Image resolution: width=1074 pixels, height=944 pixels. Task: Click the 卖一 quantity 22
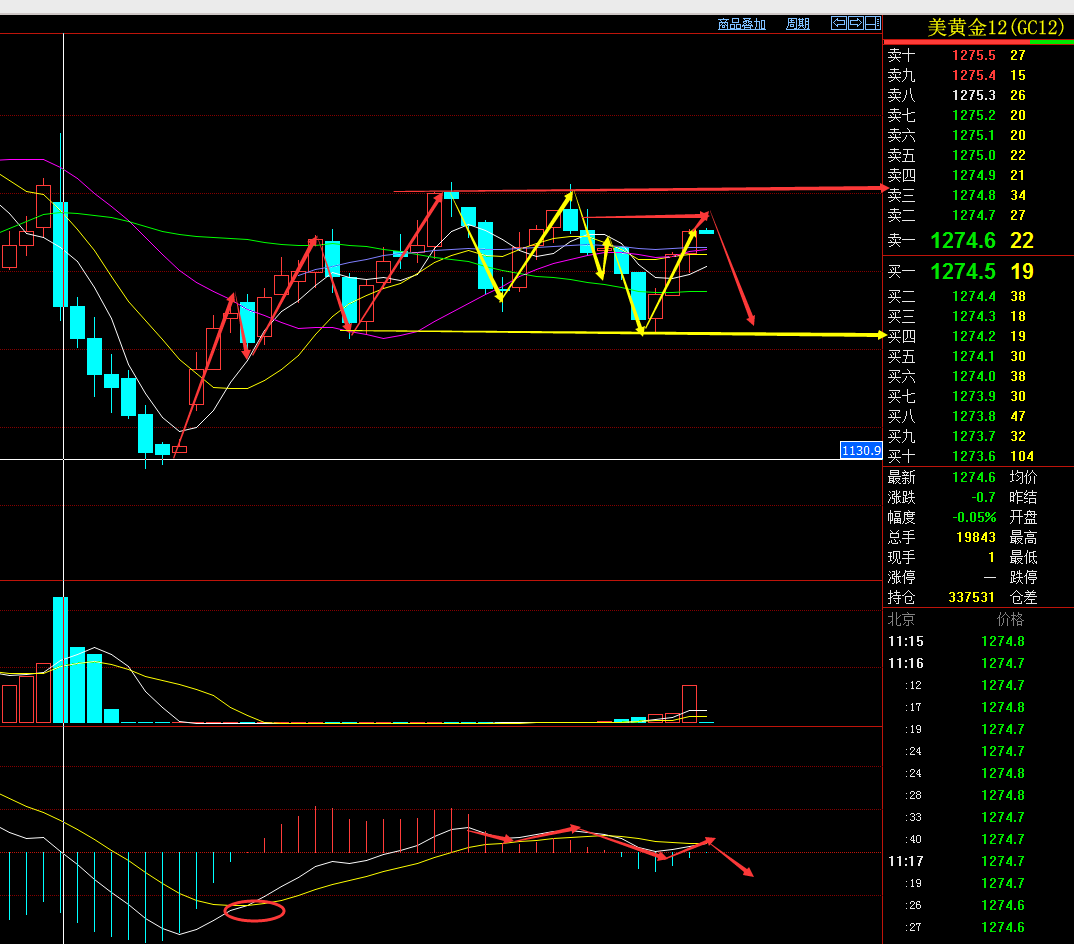pos(1022,240)
